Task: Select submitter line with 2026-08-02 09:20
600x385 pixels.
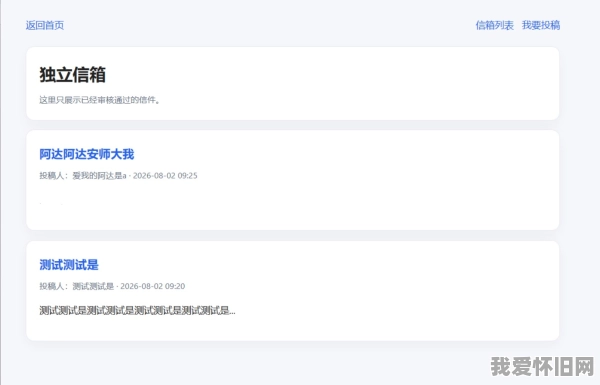Action: [112, 286]
